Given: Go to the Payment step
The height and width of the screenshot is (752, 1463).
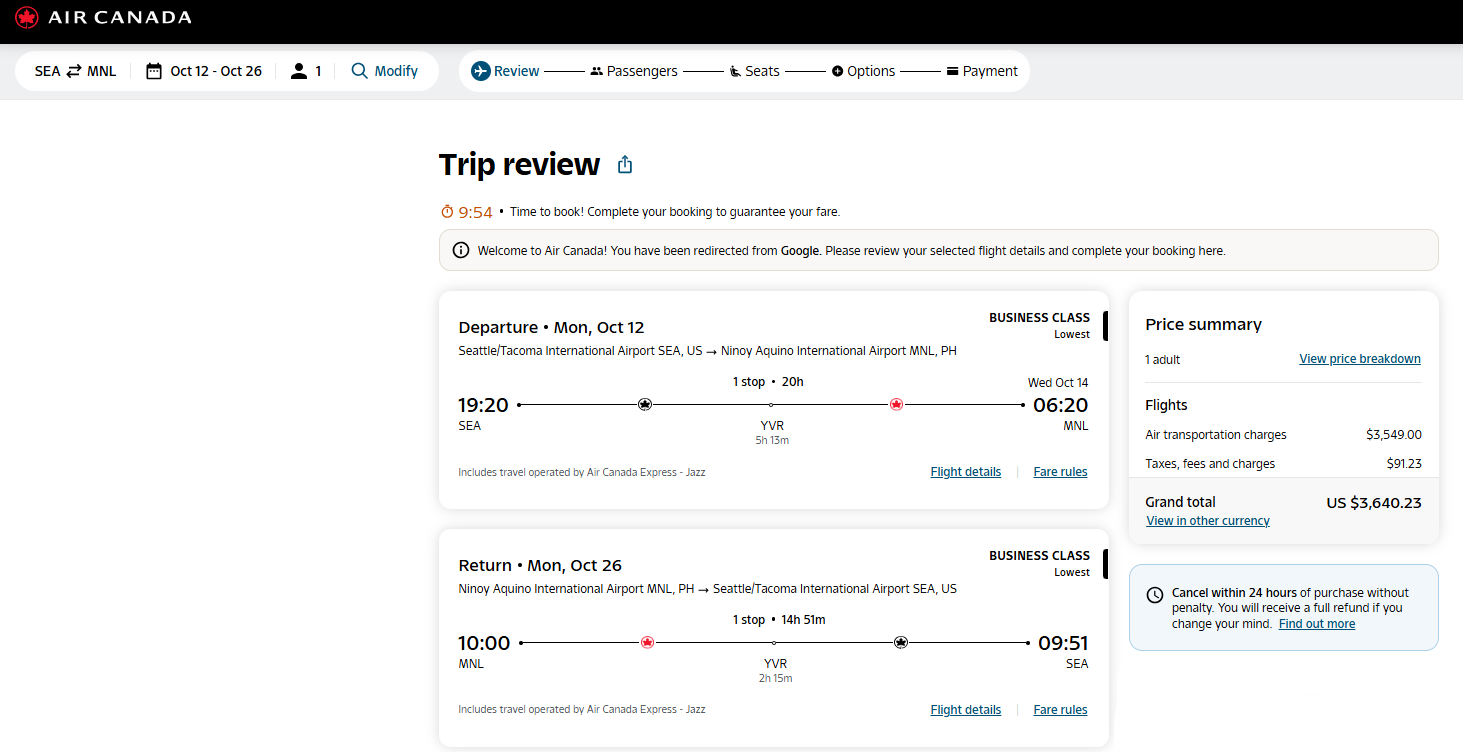Looking at the screenshot, I should (982, 71).
